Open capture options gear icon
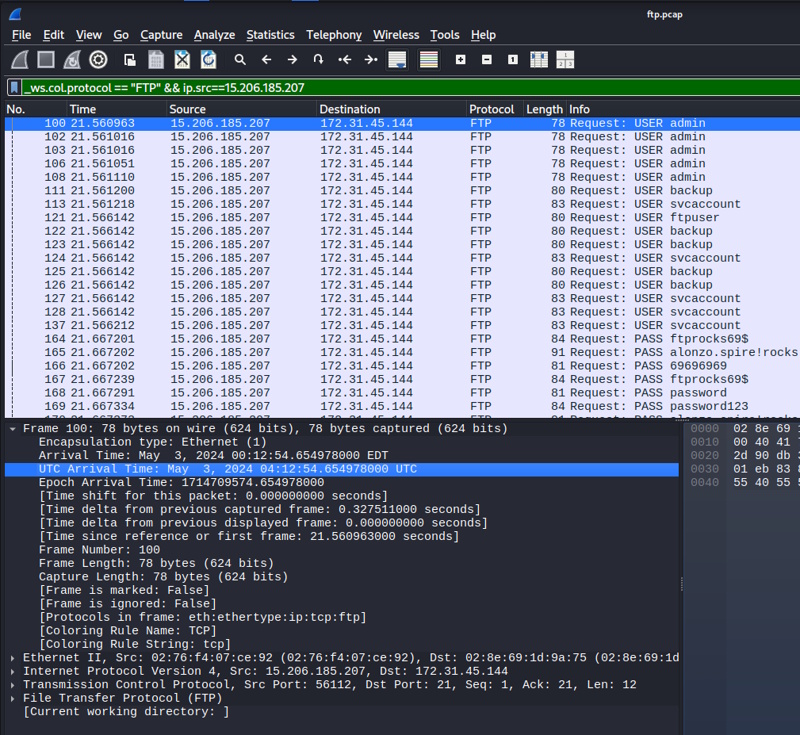 tap(98, 60)
